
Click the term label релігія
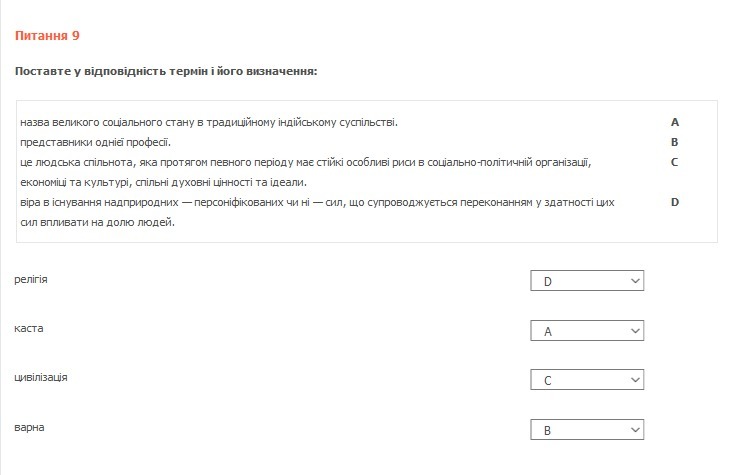(x=31, y=279)
